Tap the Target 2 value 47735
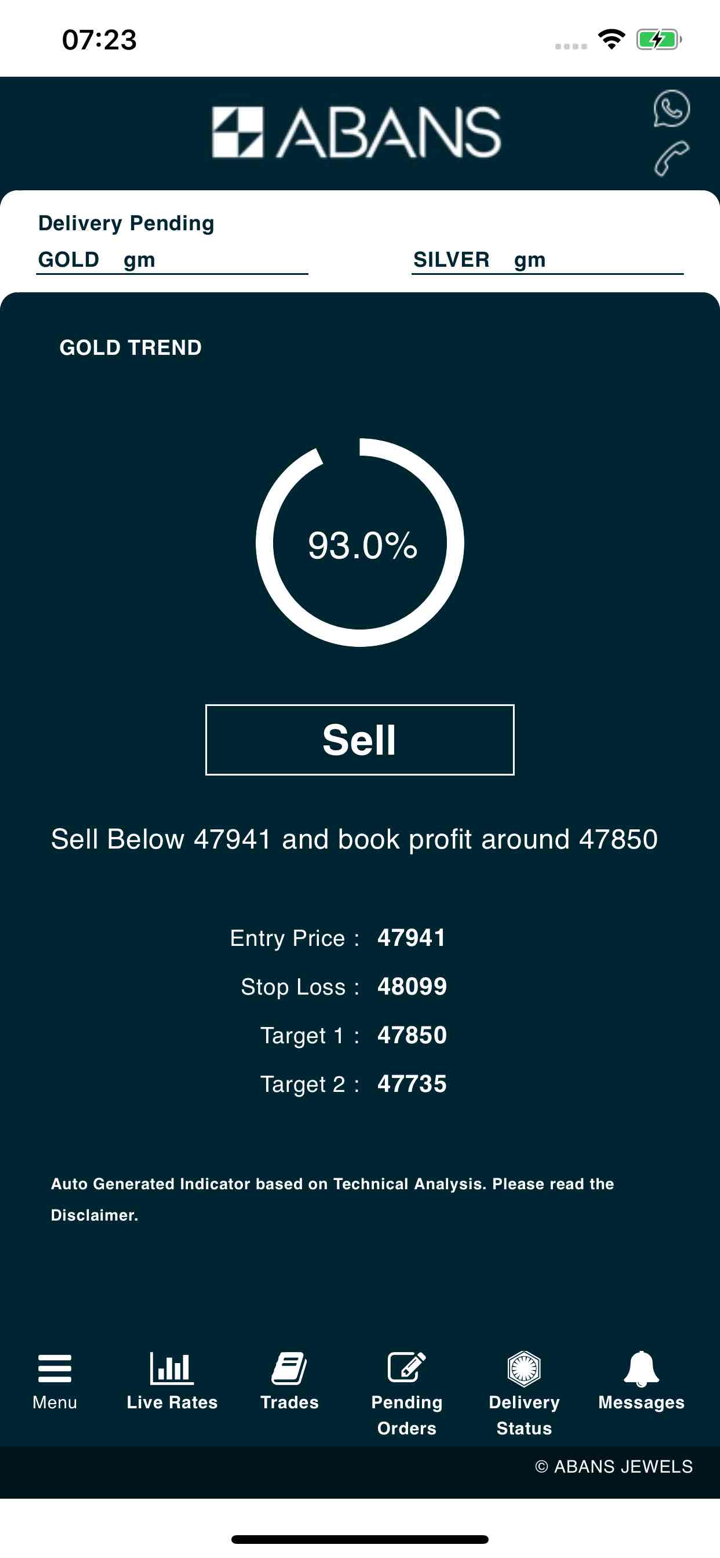The width and height of the screenshot is (720, 1558). click(412, 1084)
